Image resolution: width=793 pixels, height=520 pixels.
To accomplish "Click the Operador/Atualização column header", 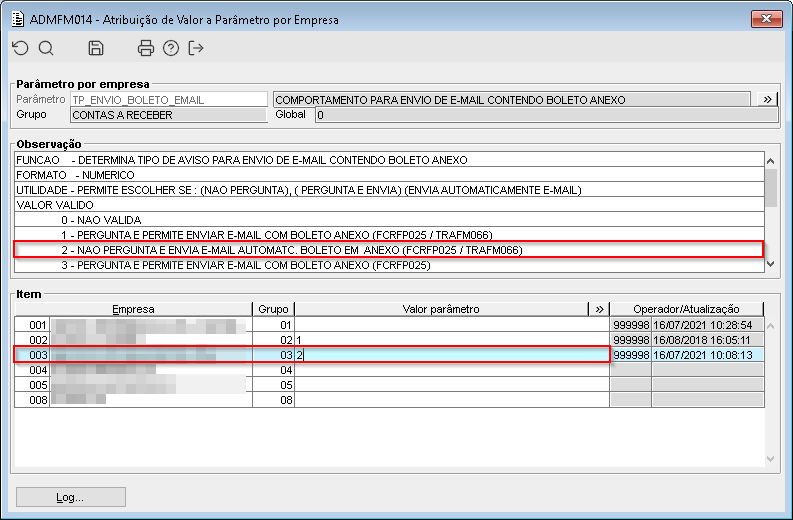I will [686, 309].
